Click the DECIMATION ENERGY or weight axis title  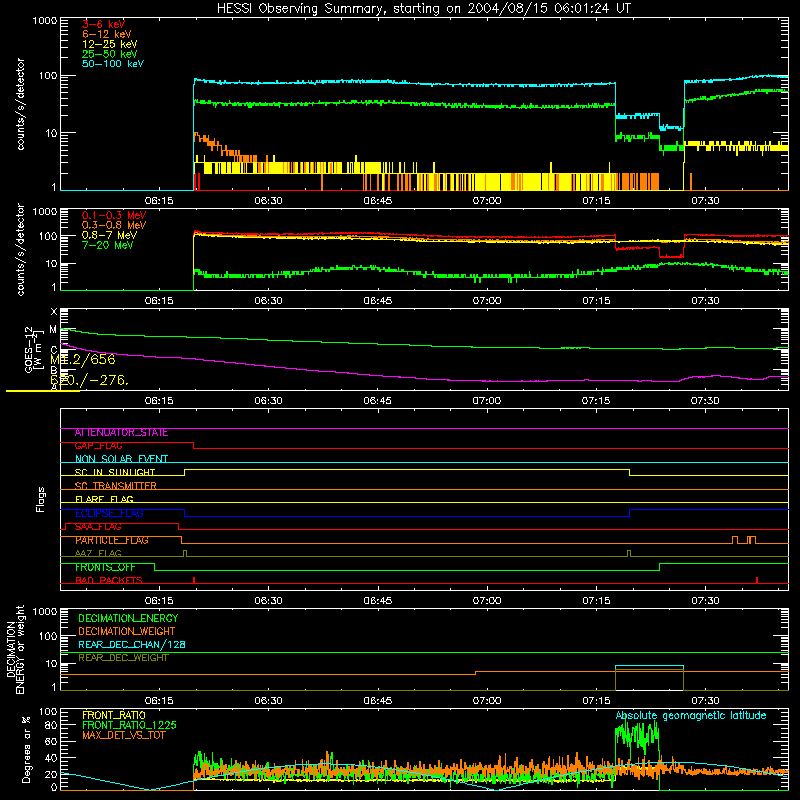(x=15, y=650)
